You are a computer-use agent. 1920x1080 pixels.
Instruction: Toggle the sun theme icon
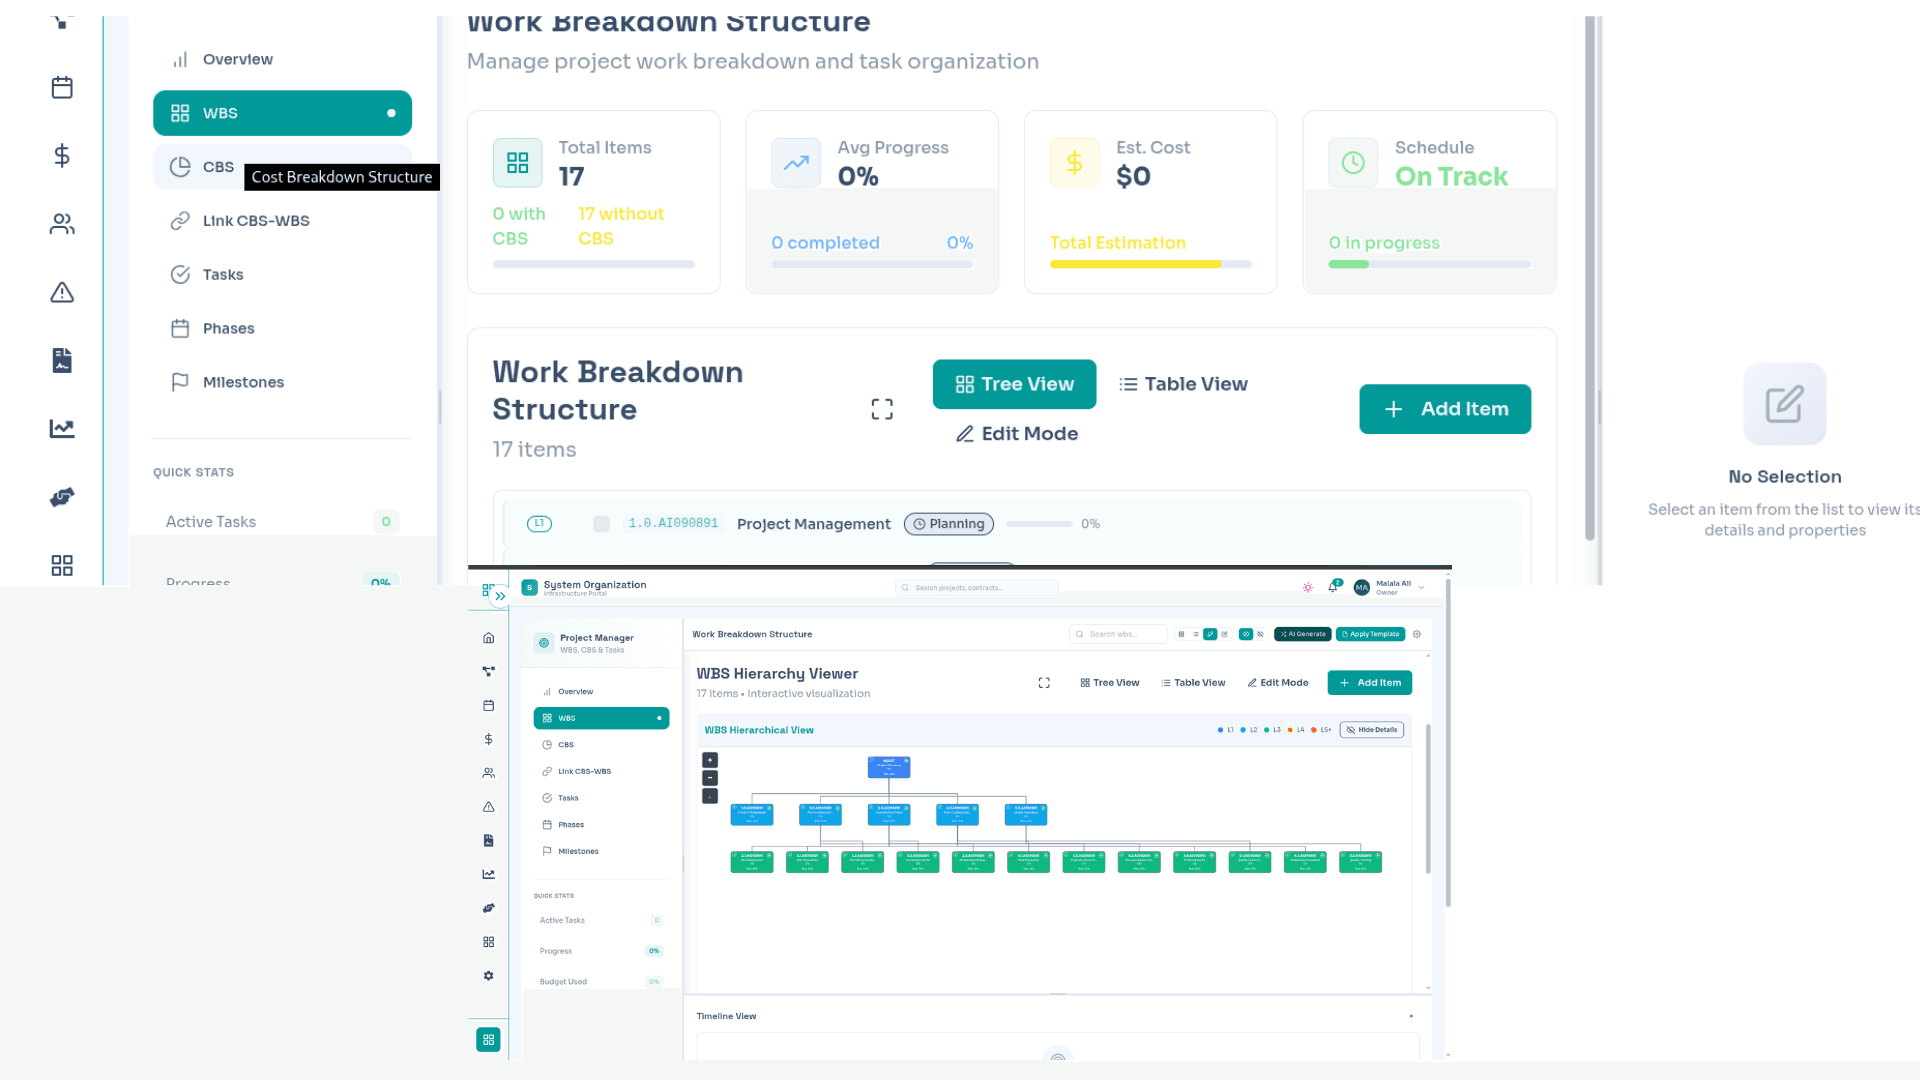[x=1307, y=588]
